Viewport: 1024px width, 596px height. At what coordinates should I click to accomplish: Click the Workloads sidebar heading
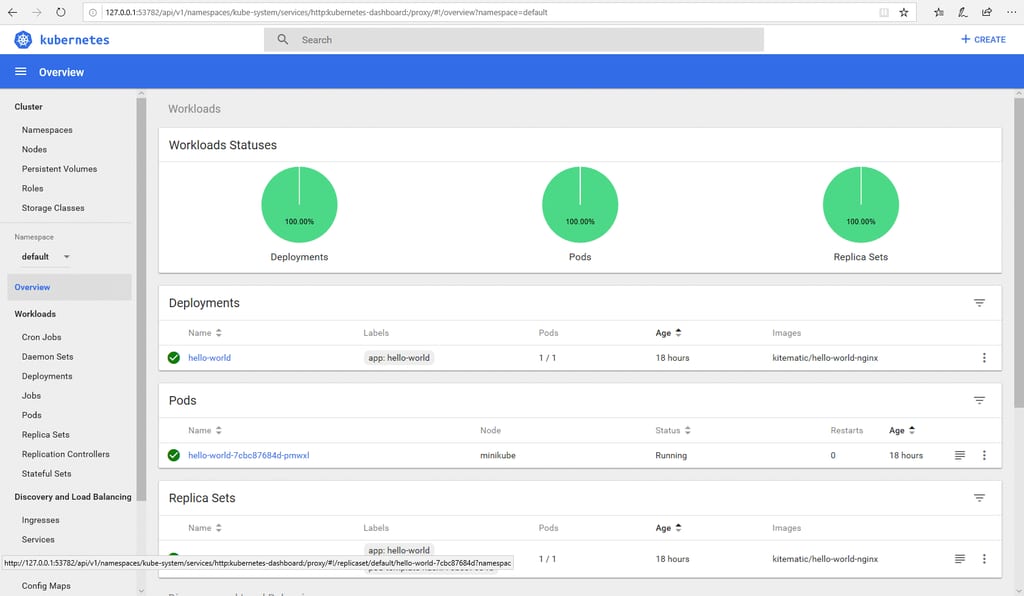coord(35,314)
